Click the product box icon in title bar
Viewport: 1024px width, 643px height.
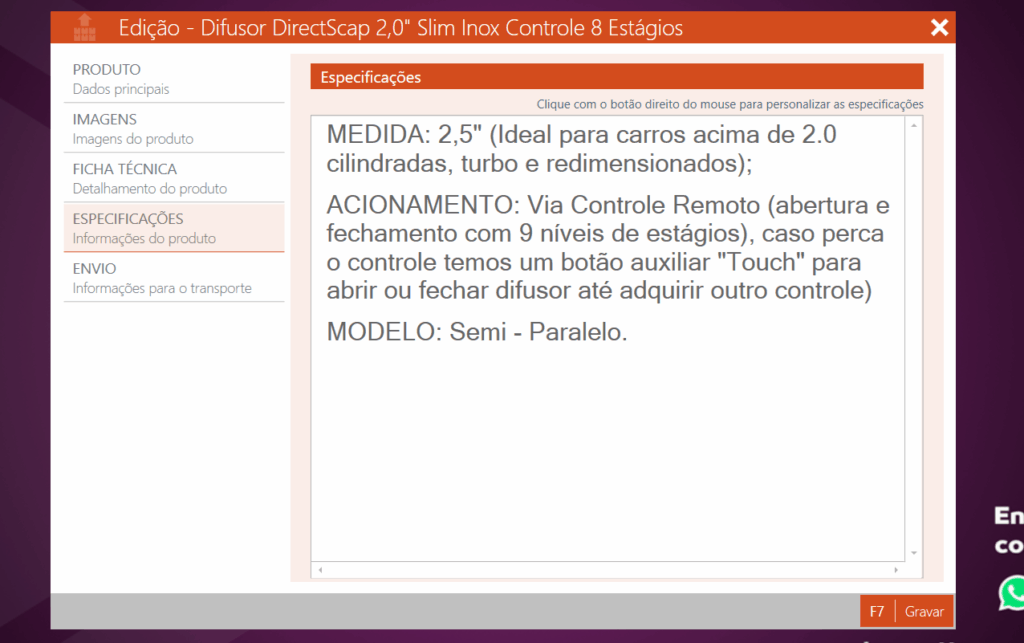coord(84,27)
